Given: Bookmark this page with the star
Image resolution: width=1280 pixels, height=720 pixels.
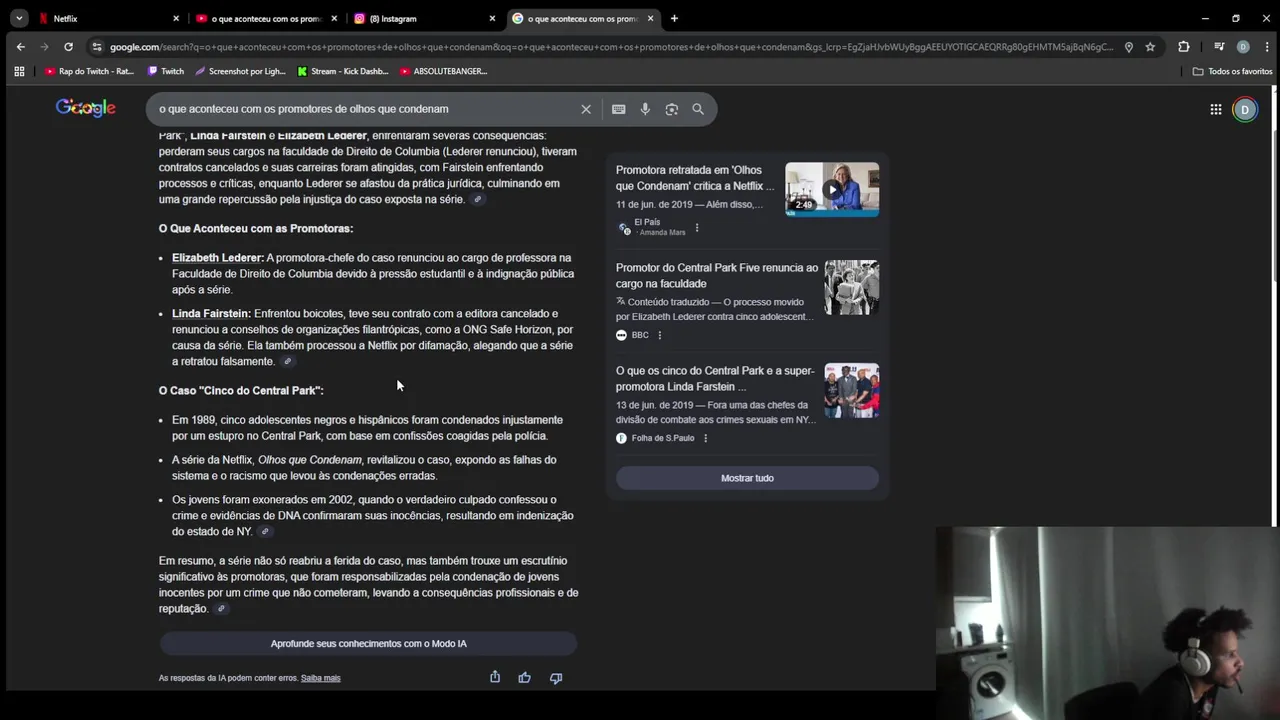Looking at the screenshot, I should pyautogui.click(x=1150, y=47).
